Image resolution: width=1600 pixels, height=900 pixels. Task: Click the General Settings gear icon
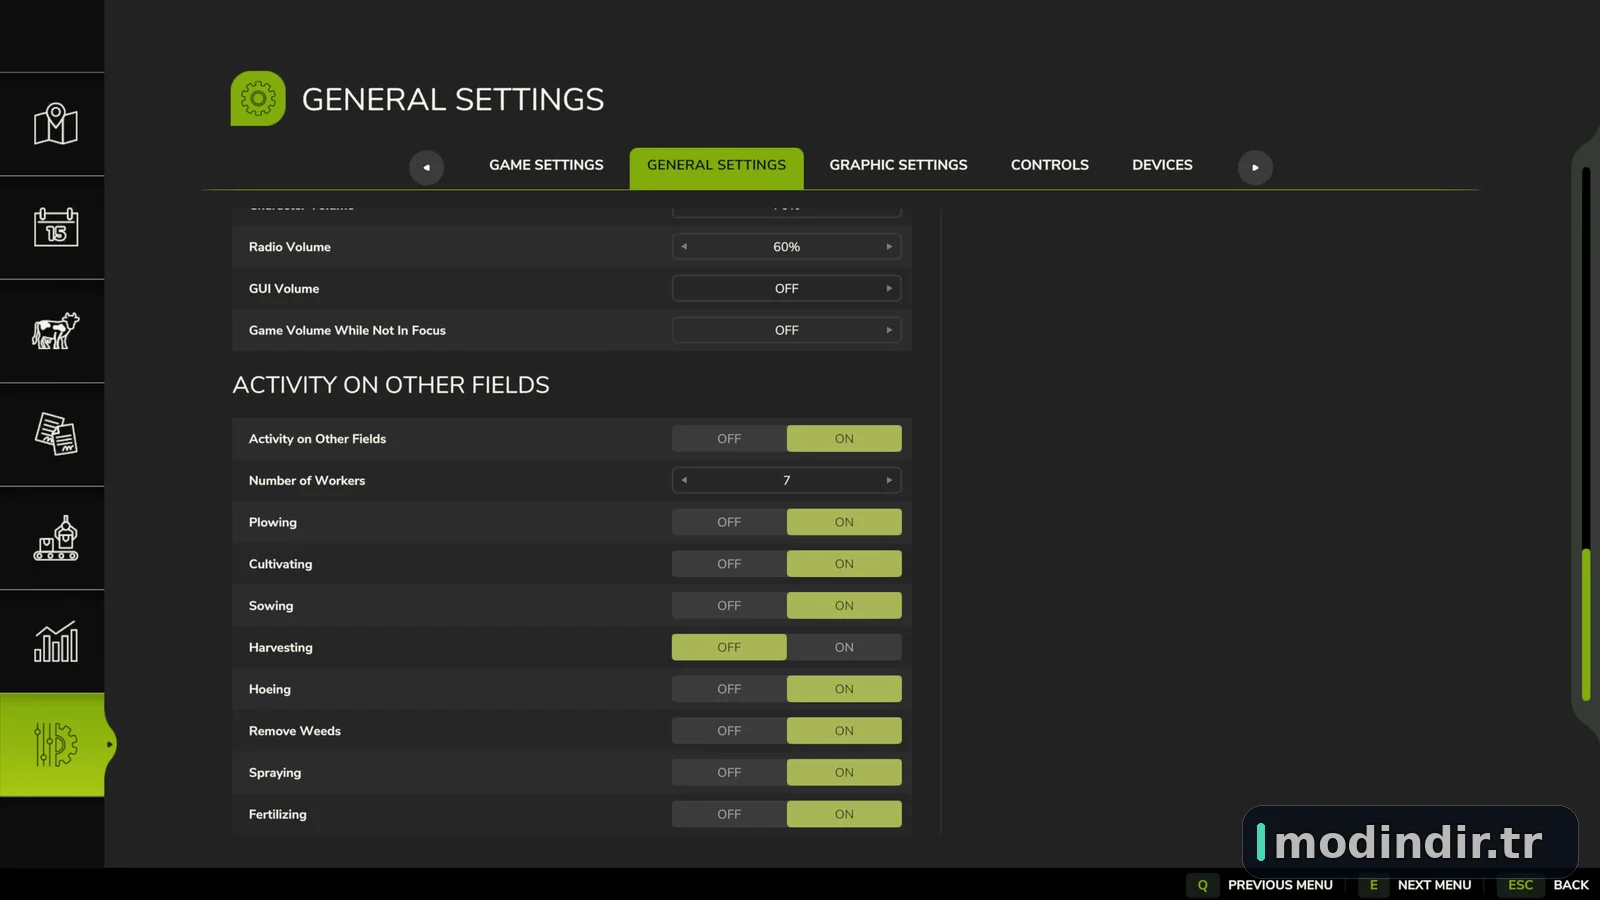(x=258, y=98)
